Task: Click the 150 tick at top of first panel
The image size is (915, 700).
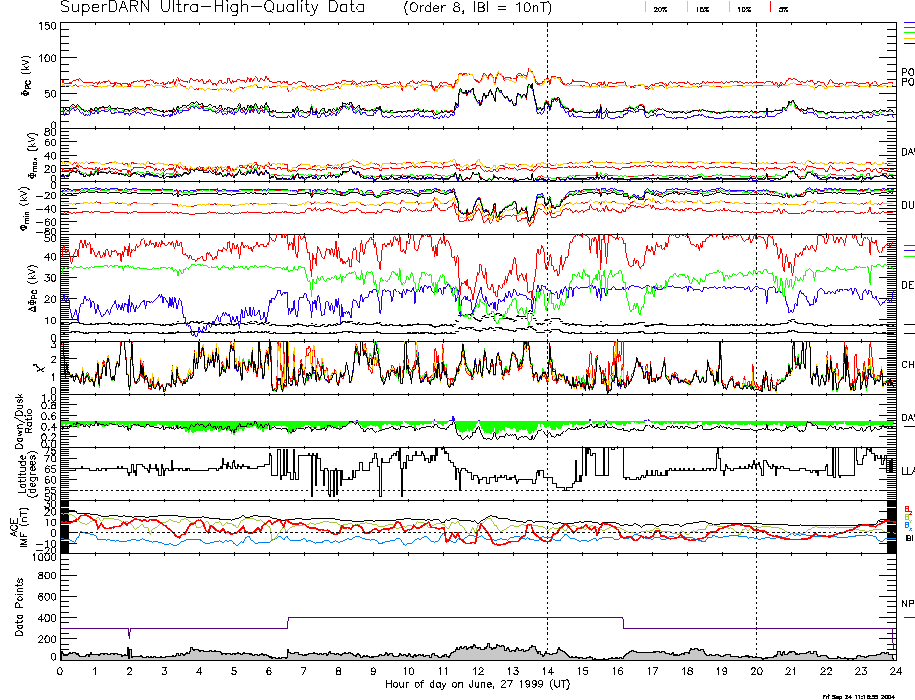Action: point(47,27)
